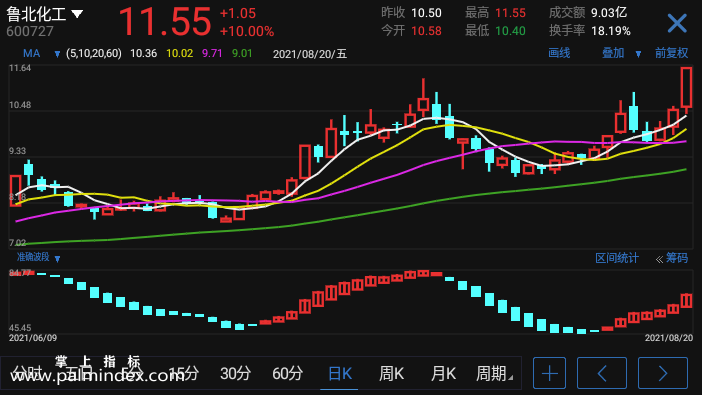702x395 pixels.
Task: Select the 30分 timeframe tab
Action: (x=235, y=373)
